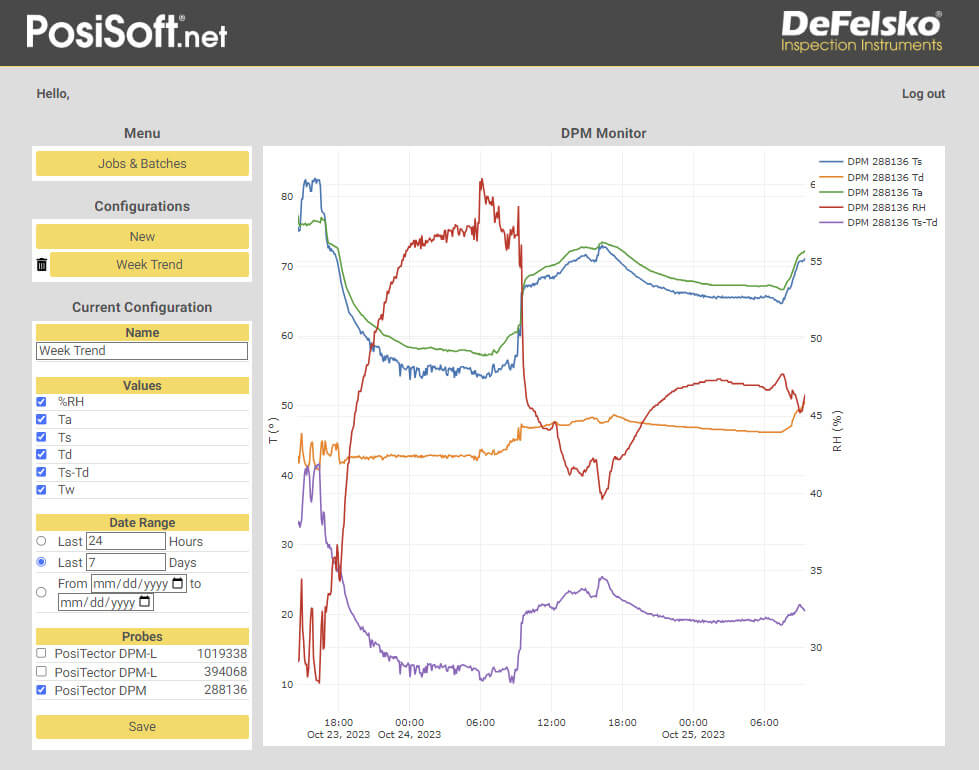Click the Log out link
The image size is (979, 770).
click(x=922, y=93)
